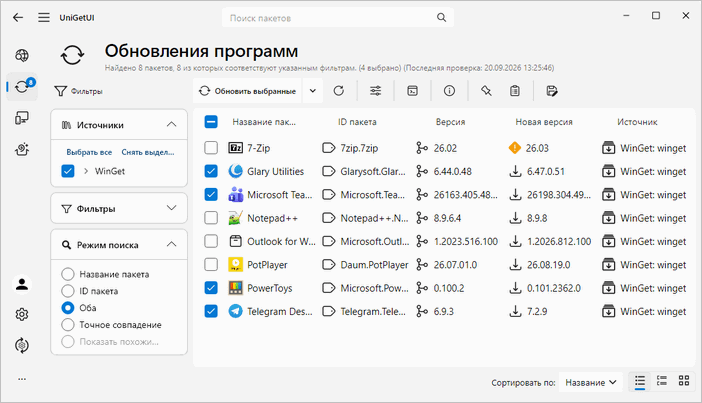Open the 'Сортировать по' Название dropdown
Screen dimensions: 702x403
[x=591, y=382]
